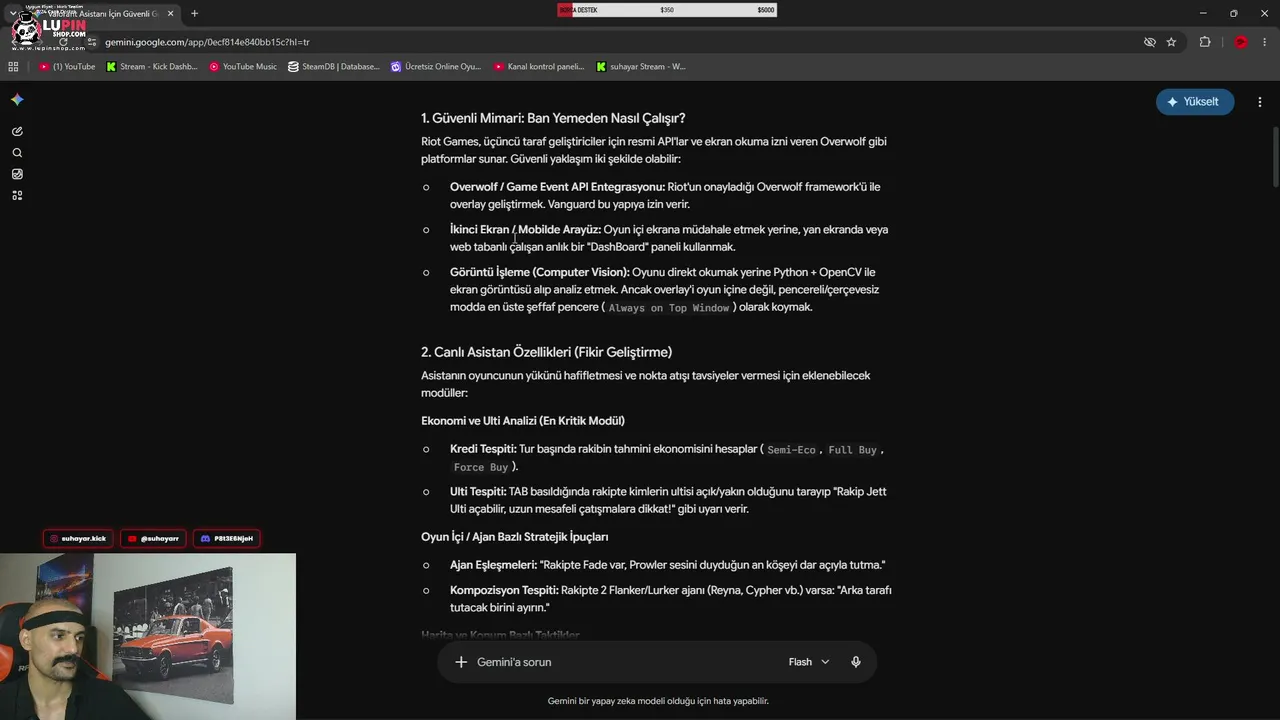
Task: Open the sidebar grid-style Gems icon
Action: [x=17, y=195]
